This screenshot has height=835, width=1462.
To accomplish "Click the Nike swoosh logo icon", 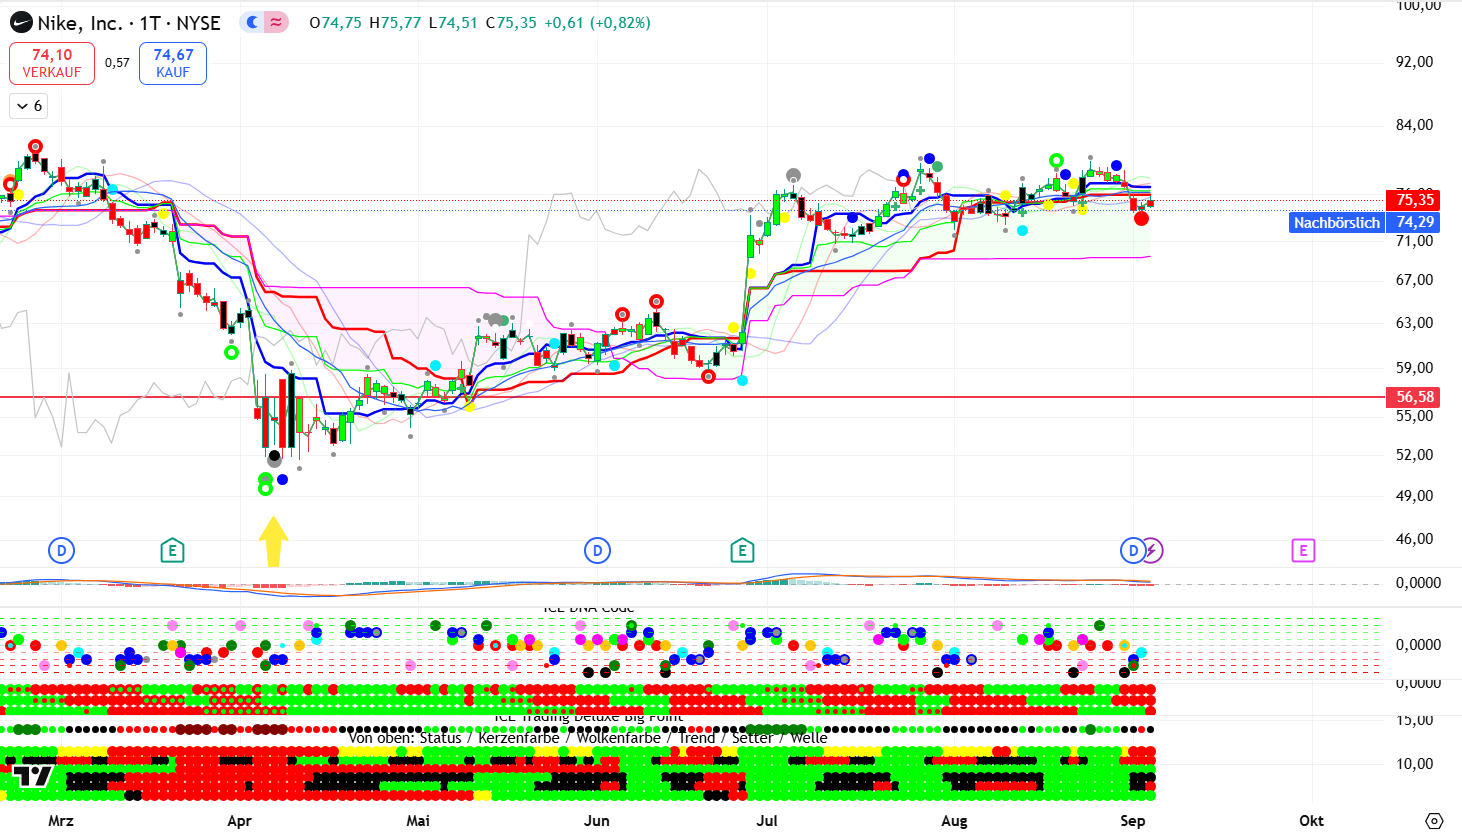I will point(20,23).
